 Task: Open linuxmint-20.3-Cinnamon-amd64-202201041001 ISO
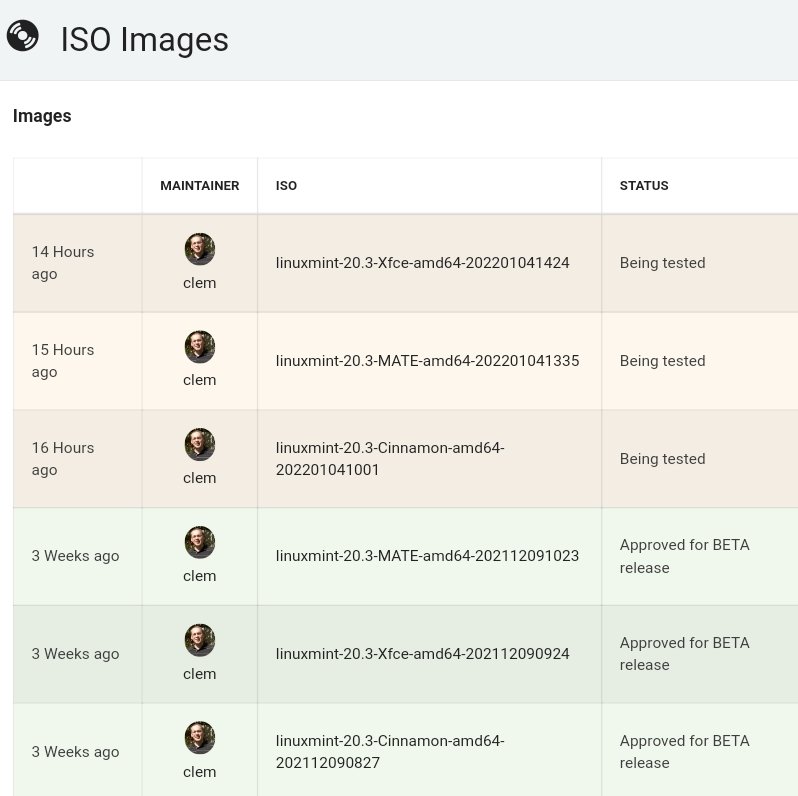pos(390,459)
